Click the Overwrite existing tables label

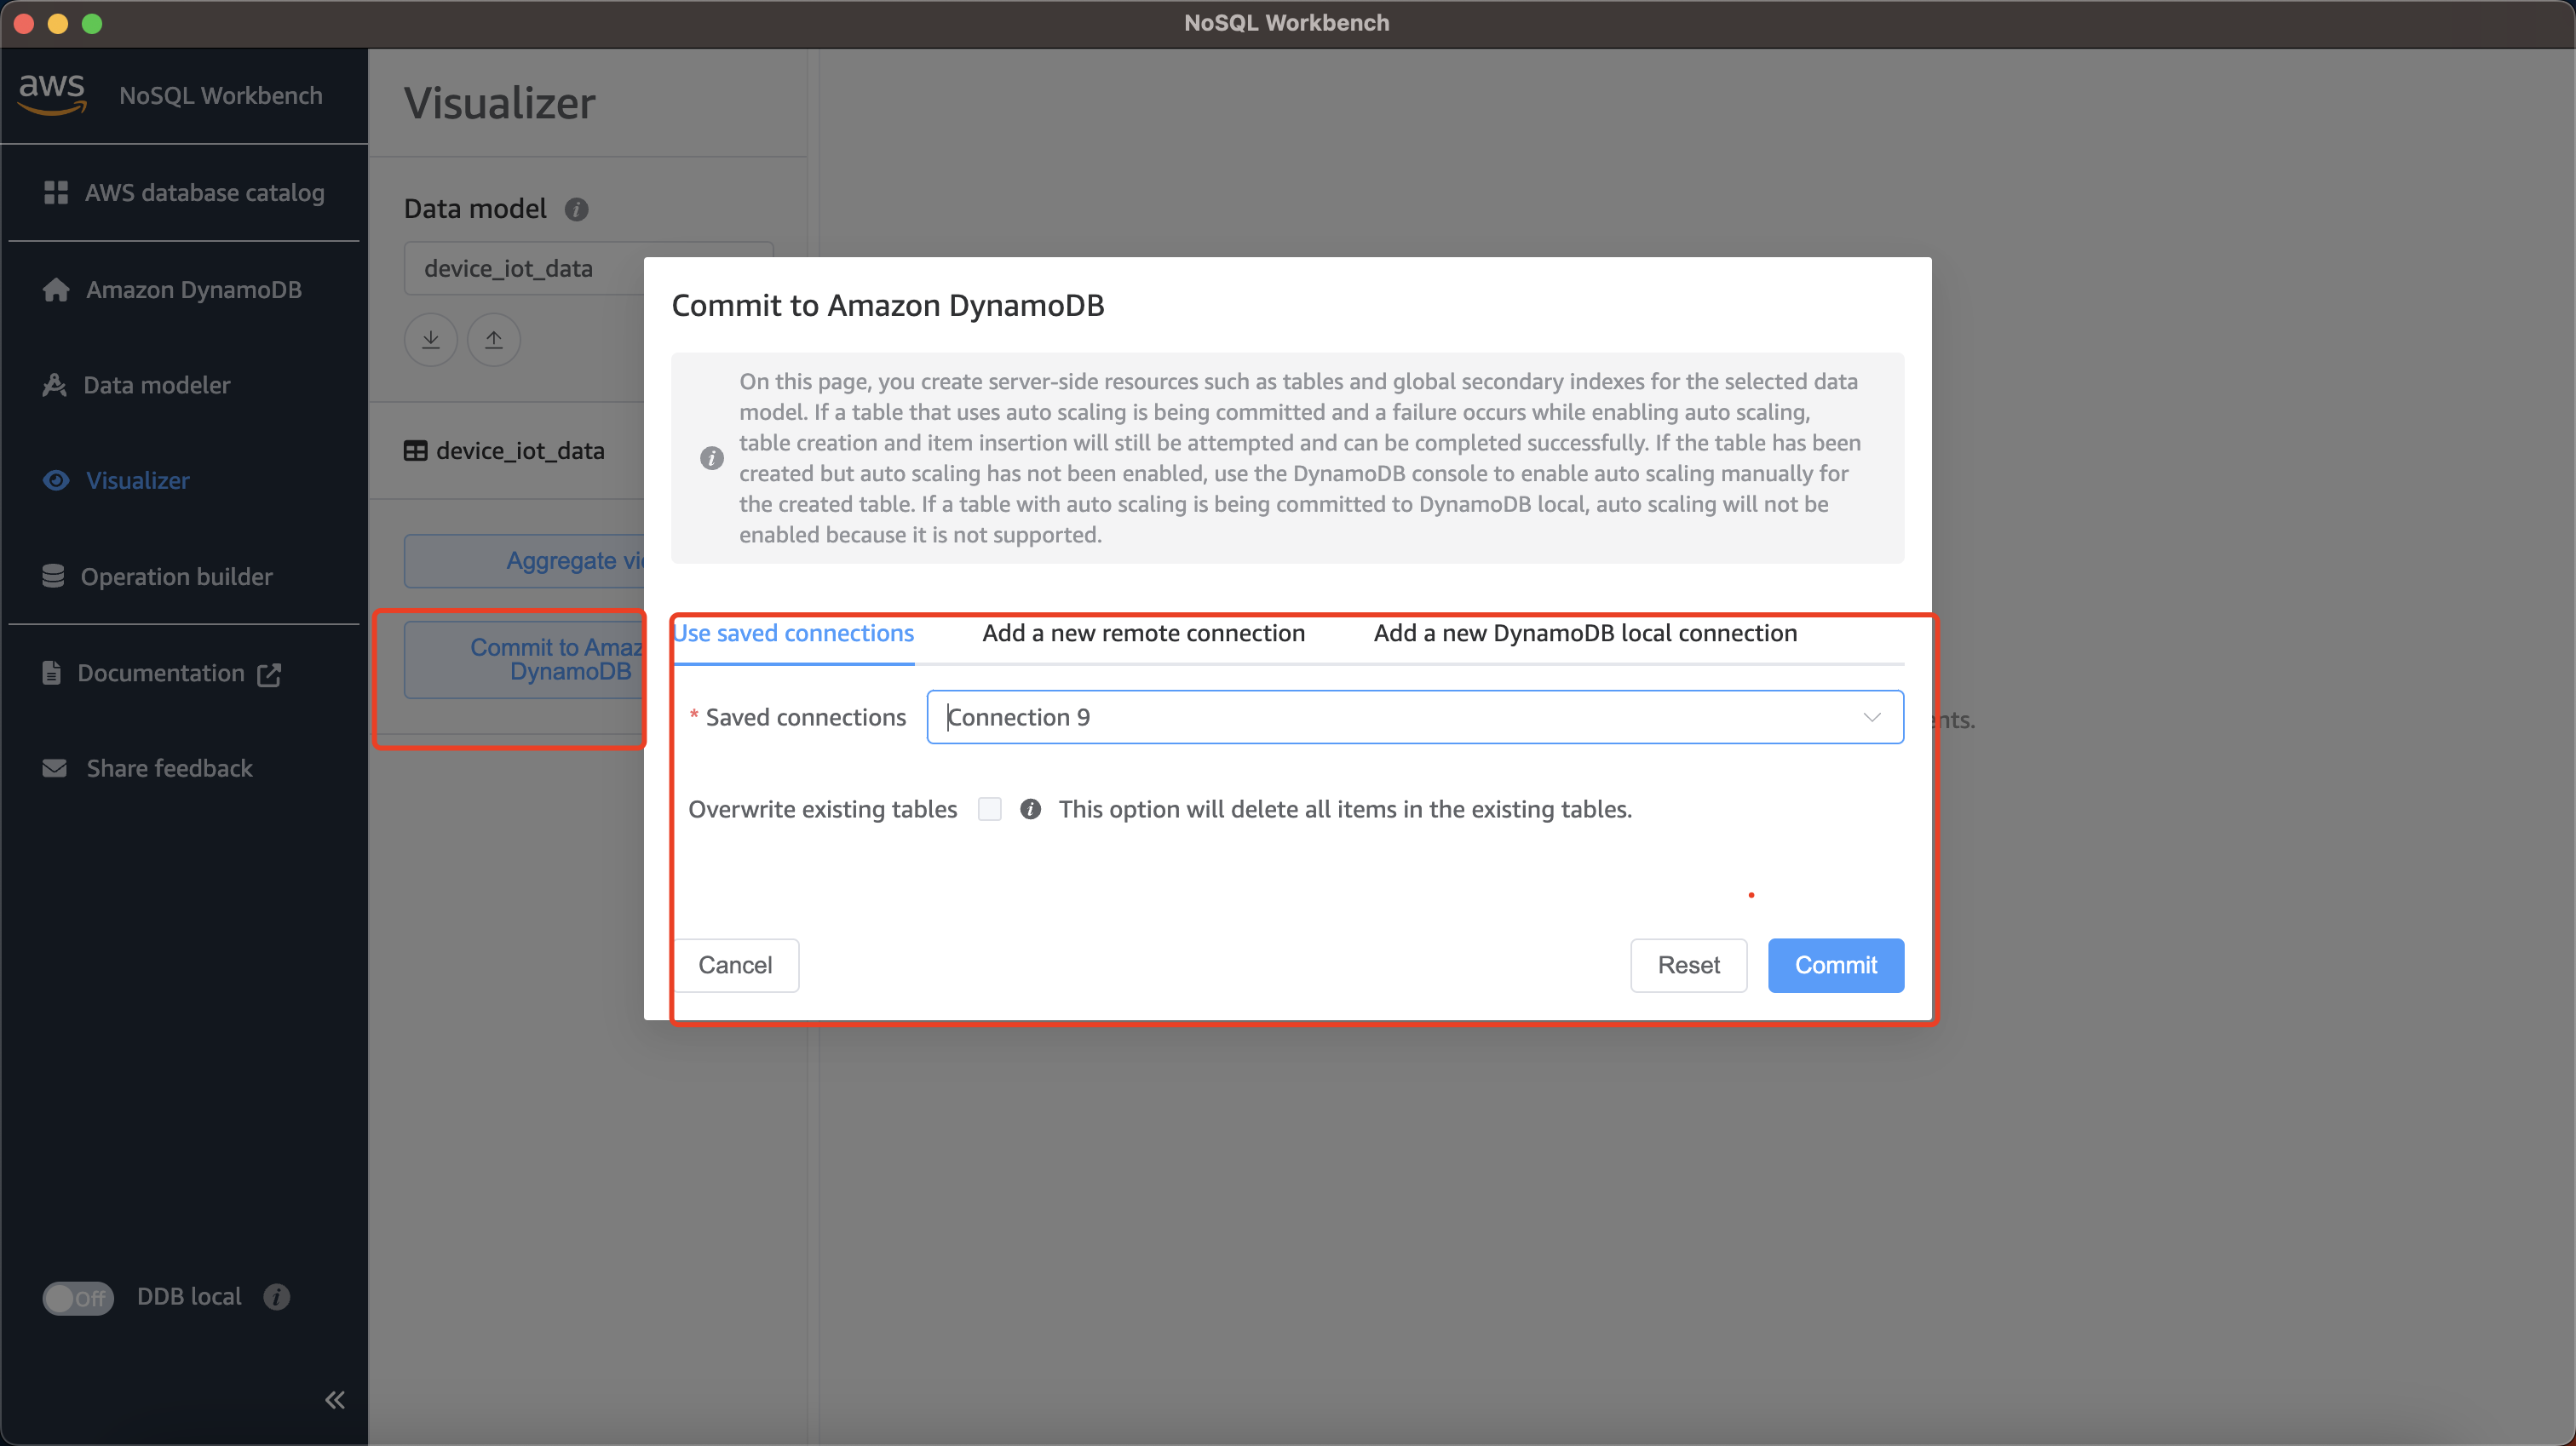823,809
